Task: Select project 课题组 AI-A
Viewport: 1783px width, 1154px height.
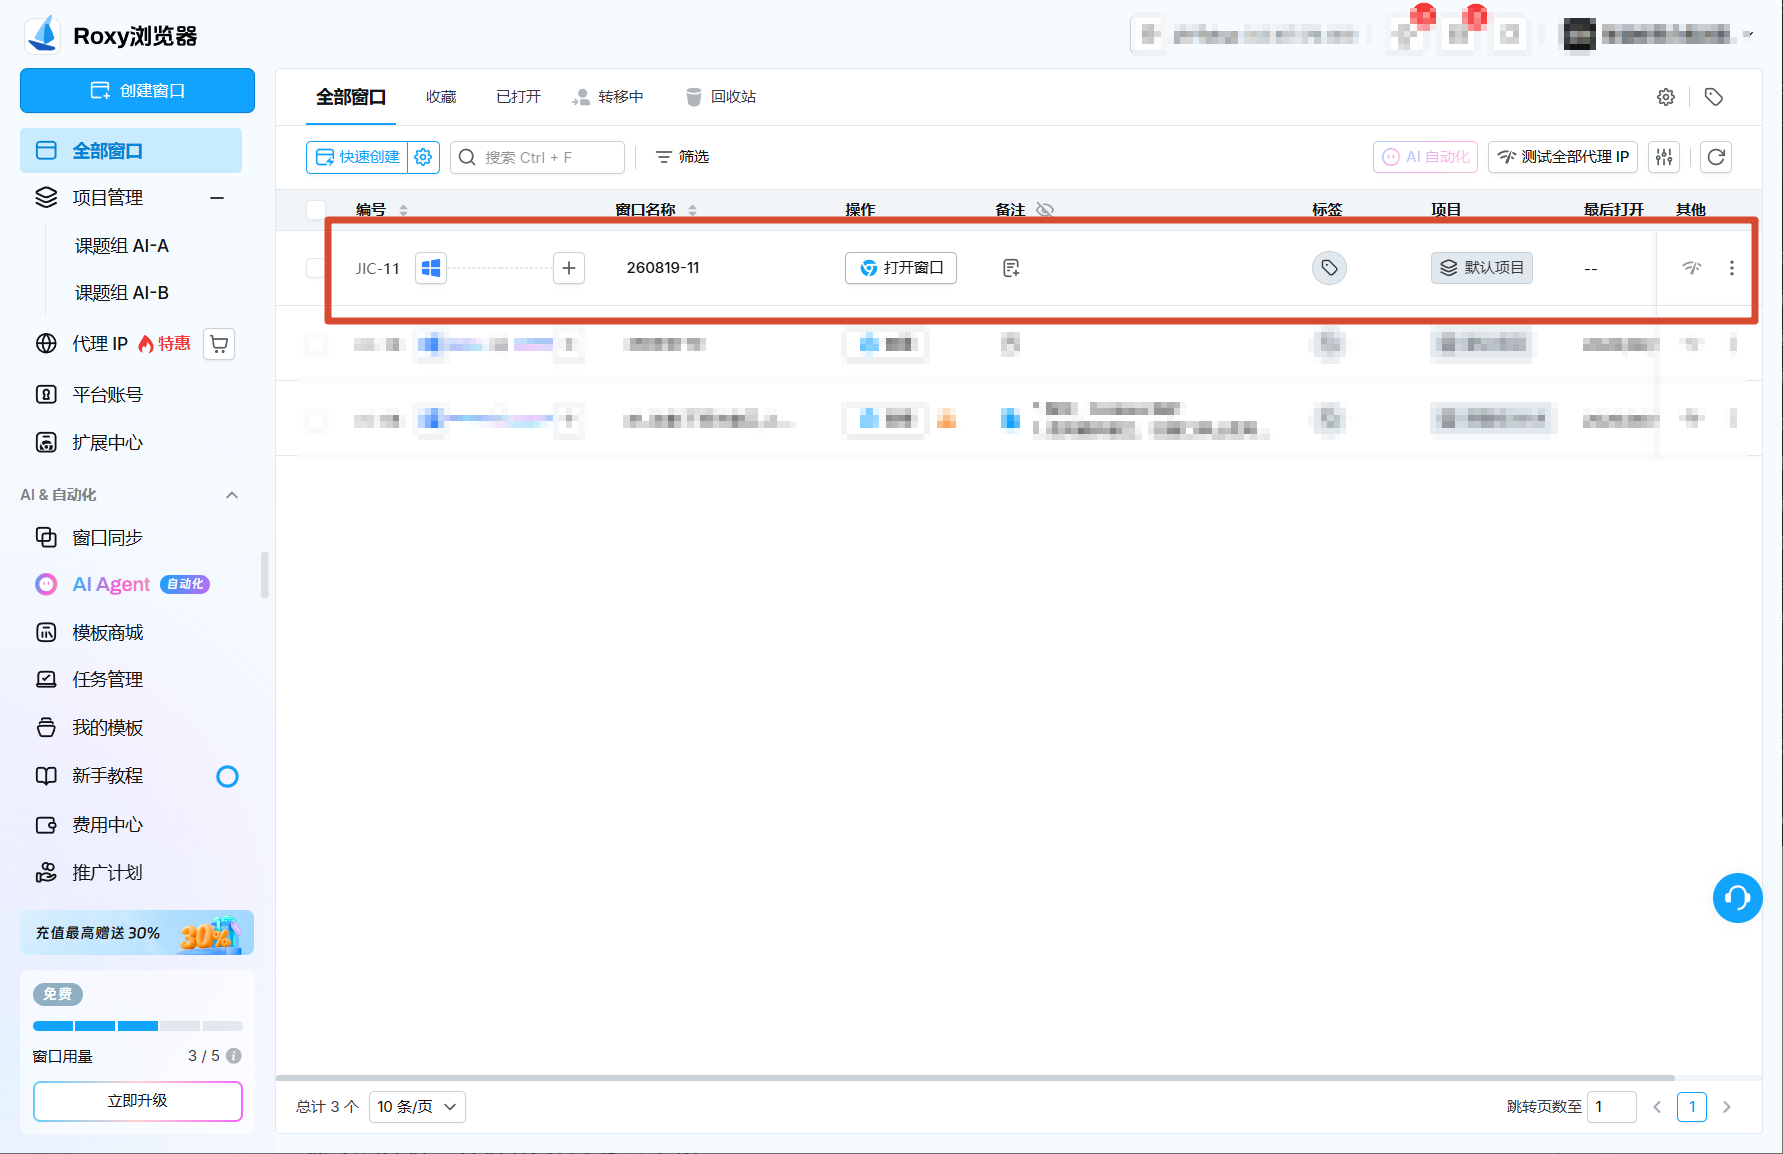Action: 122,246
